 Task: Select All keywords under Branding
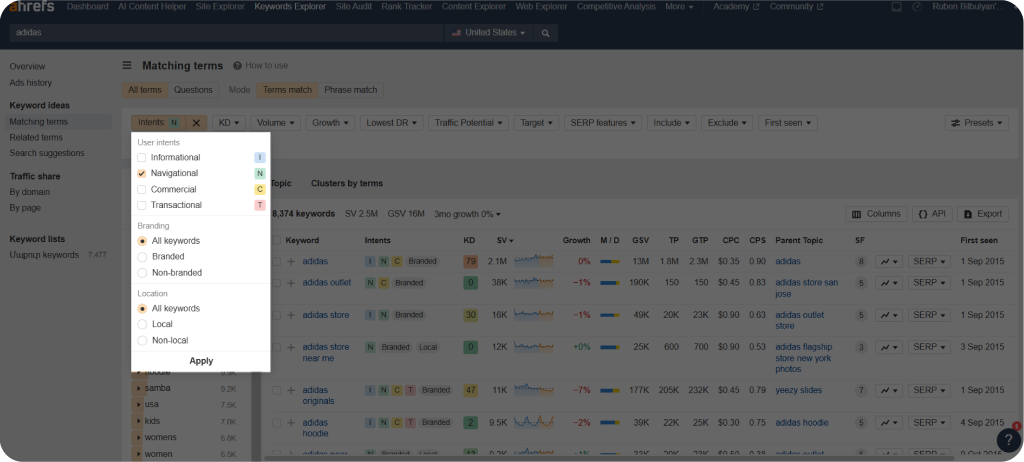click(142, 241)
